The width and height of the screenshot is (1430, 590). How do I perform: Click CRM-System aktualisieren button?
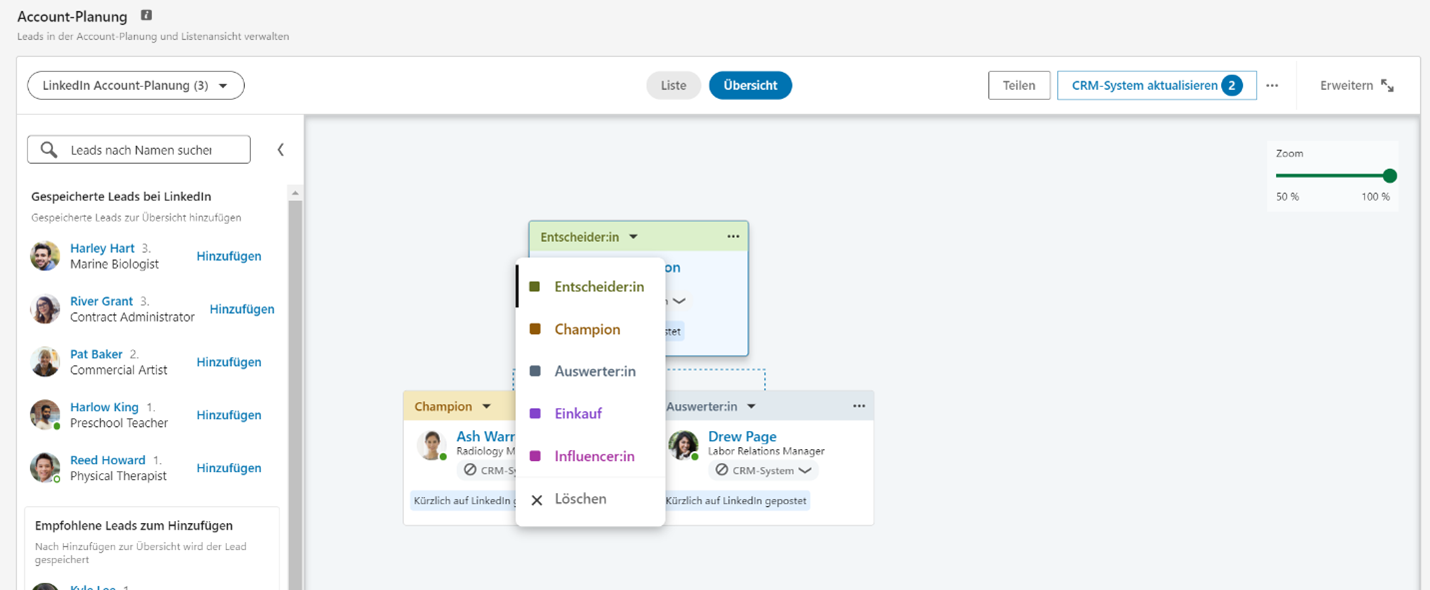point(1156,86)
